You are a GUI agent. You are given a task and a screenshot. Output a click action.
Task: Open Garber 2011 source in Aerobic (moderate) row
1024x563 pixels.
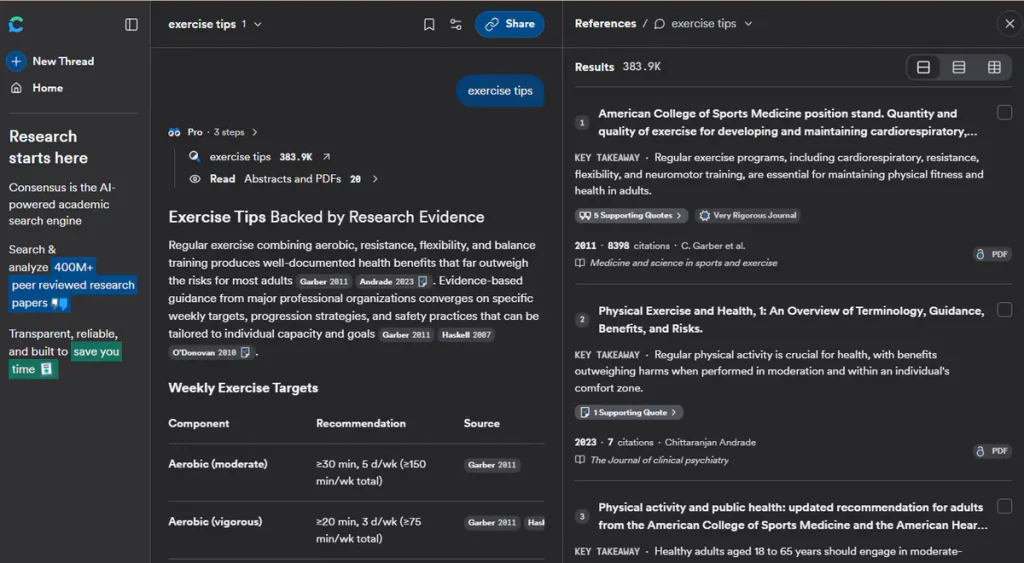(x=492, y=465)
